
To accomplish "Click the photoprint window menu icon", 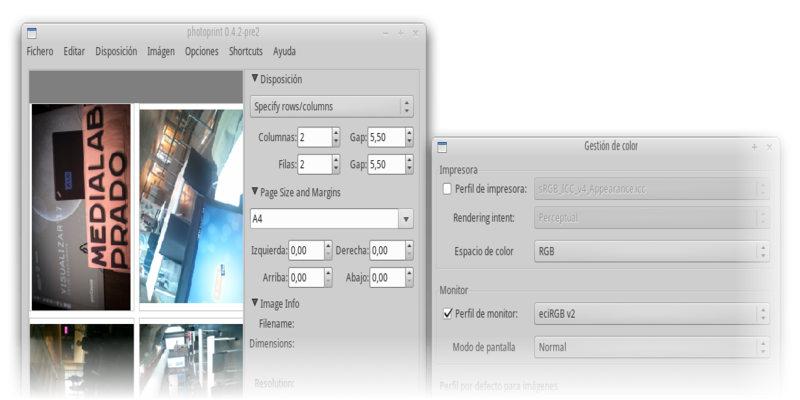I will point(32,34).
